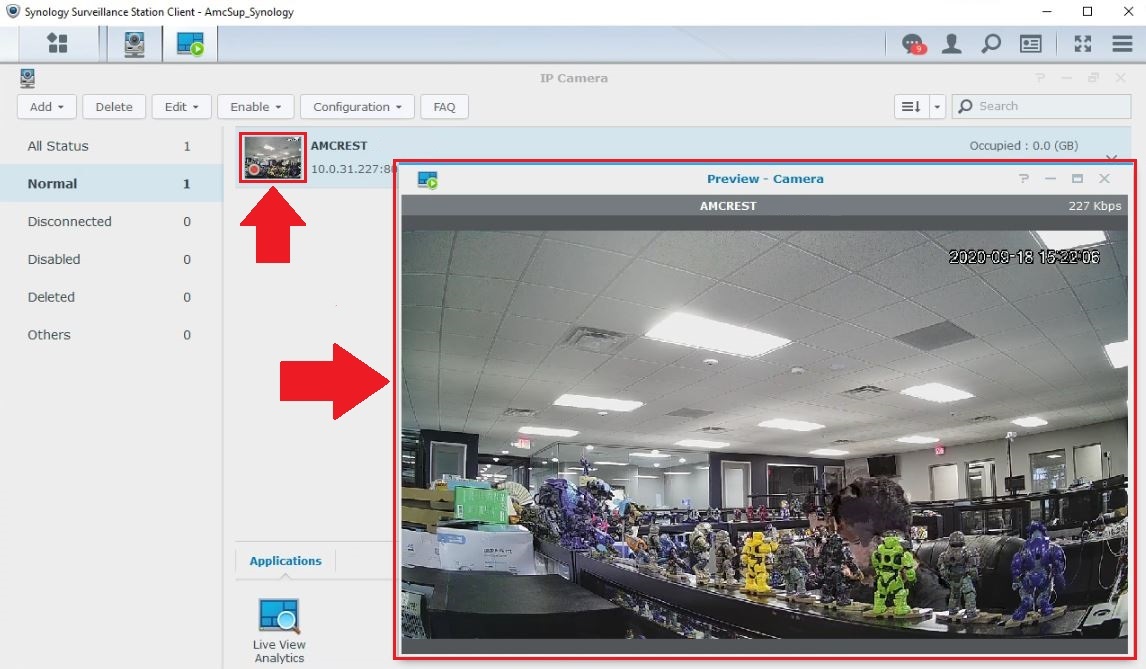Screen dimensions: 1146x669
Task: Close the Preview - Camera window
Action: [1104, 178]
